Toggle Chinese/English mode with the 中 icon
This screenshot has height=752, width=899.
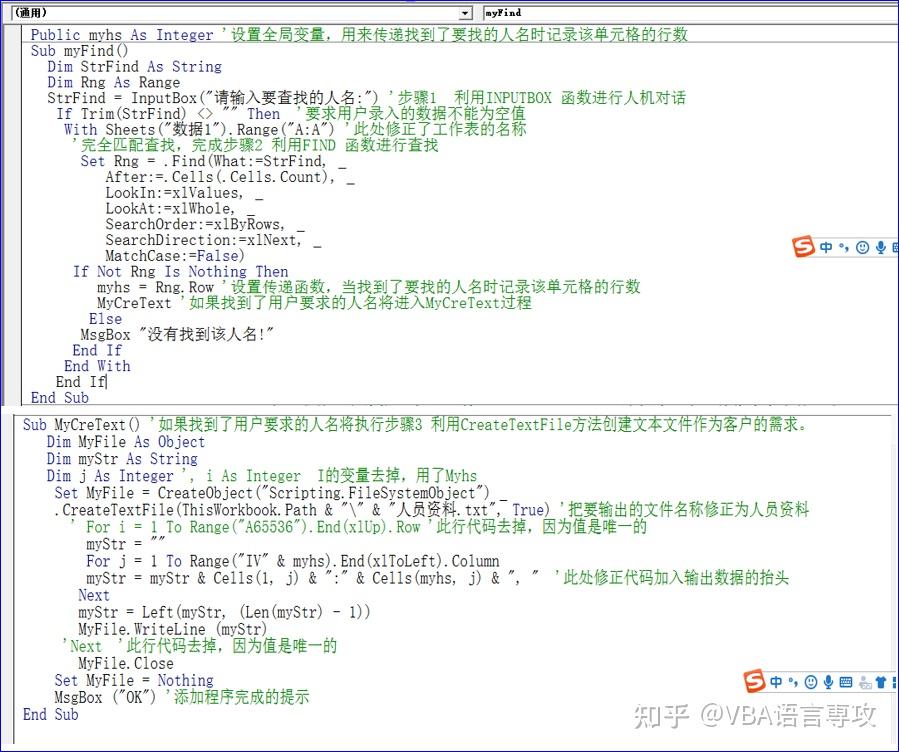[826, 247]
